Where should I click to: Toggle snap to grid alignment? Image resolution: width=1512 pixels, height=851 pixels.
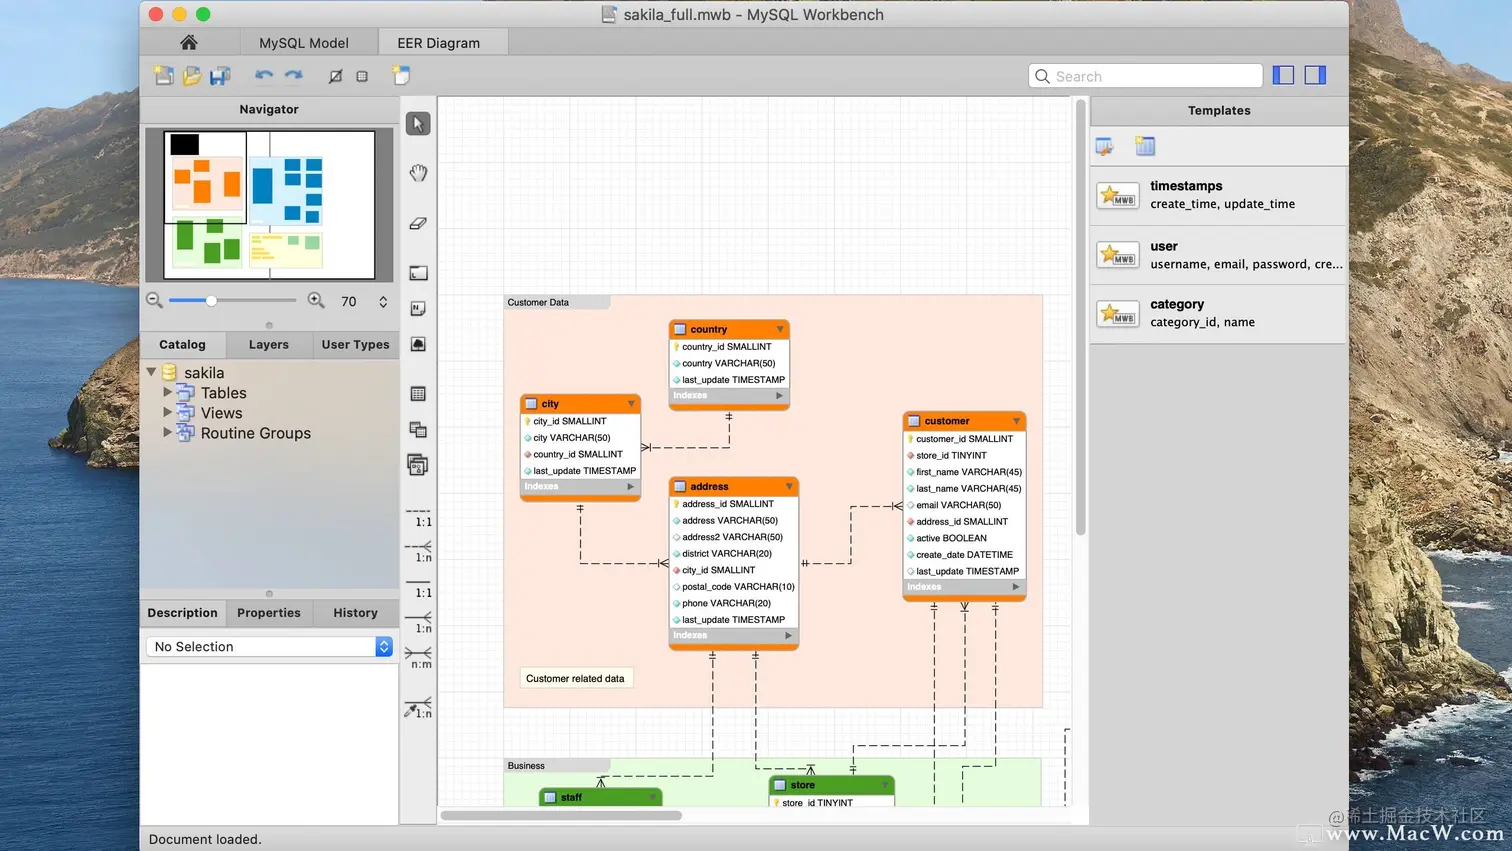point(362,76)
